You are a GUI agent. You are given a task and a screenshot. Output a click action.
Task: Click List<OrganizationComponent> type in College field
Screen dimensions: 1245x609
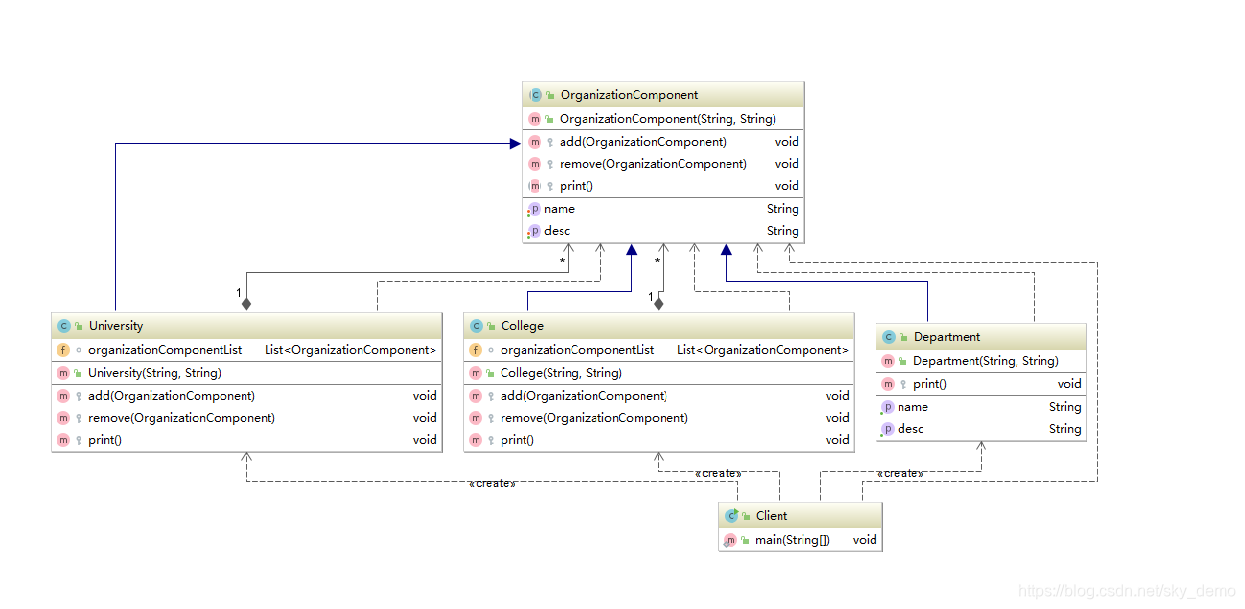763,350
